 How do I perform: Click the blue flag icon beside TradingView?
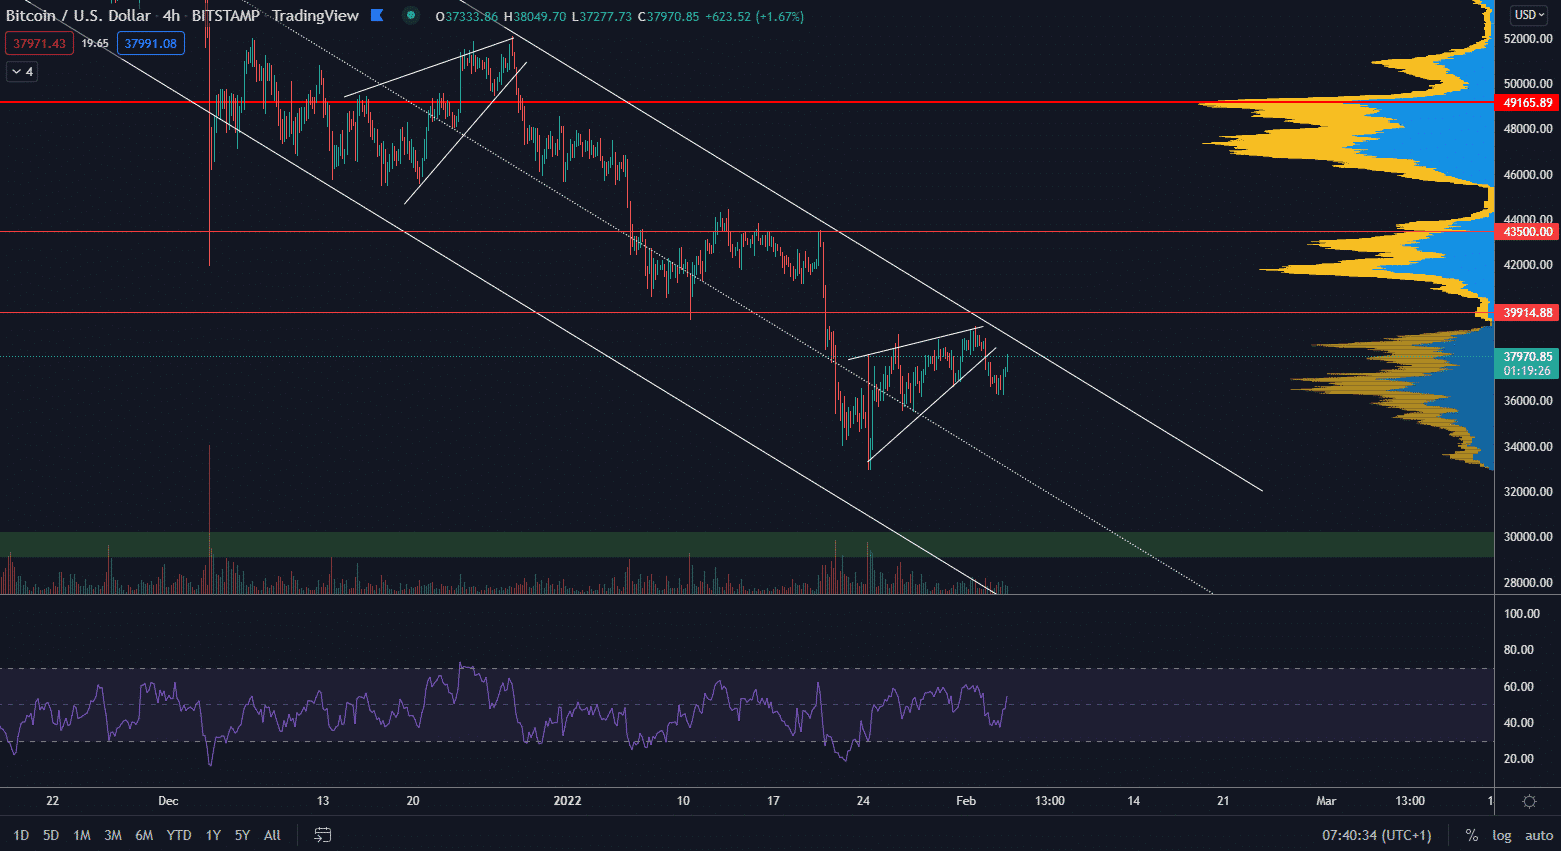[x=377, y=16]
